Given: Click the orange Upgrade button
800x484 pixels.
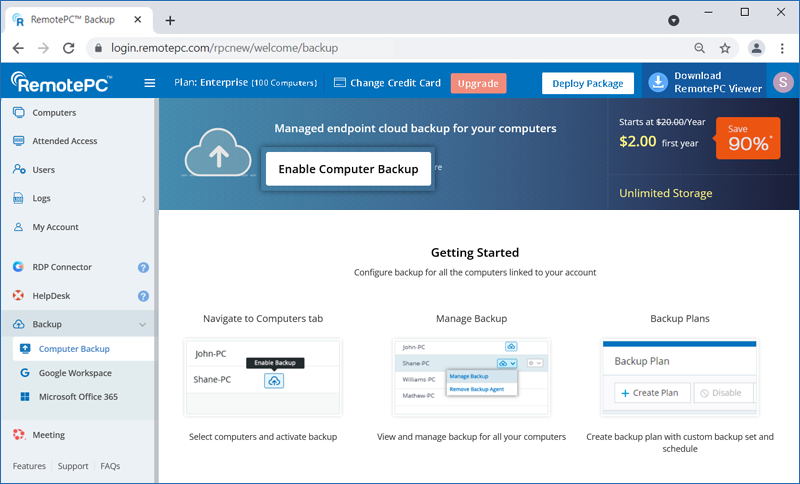Looking at the screenshot, I should 478,83.
